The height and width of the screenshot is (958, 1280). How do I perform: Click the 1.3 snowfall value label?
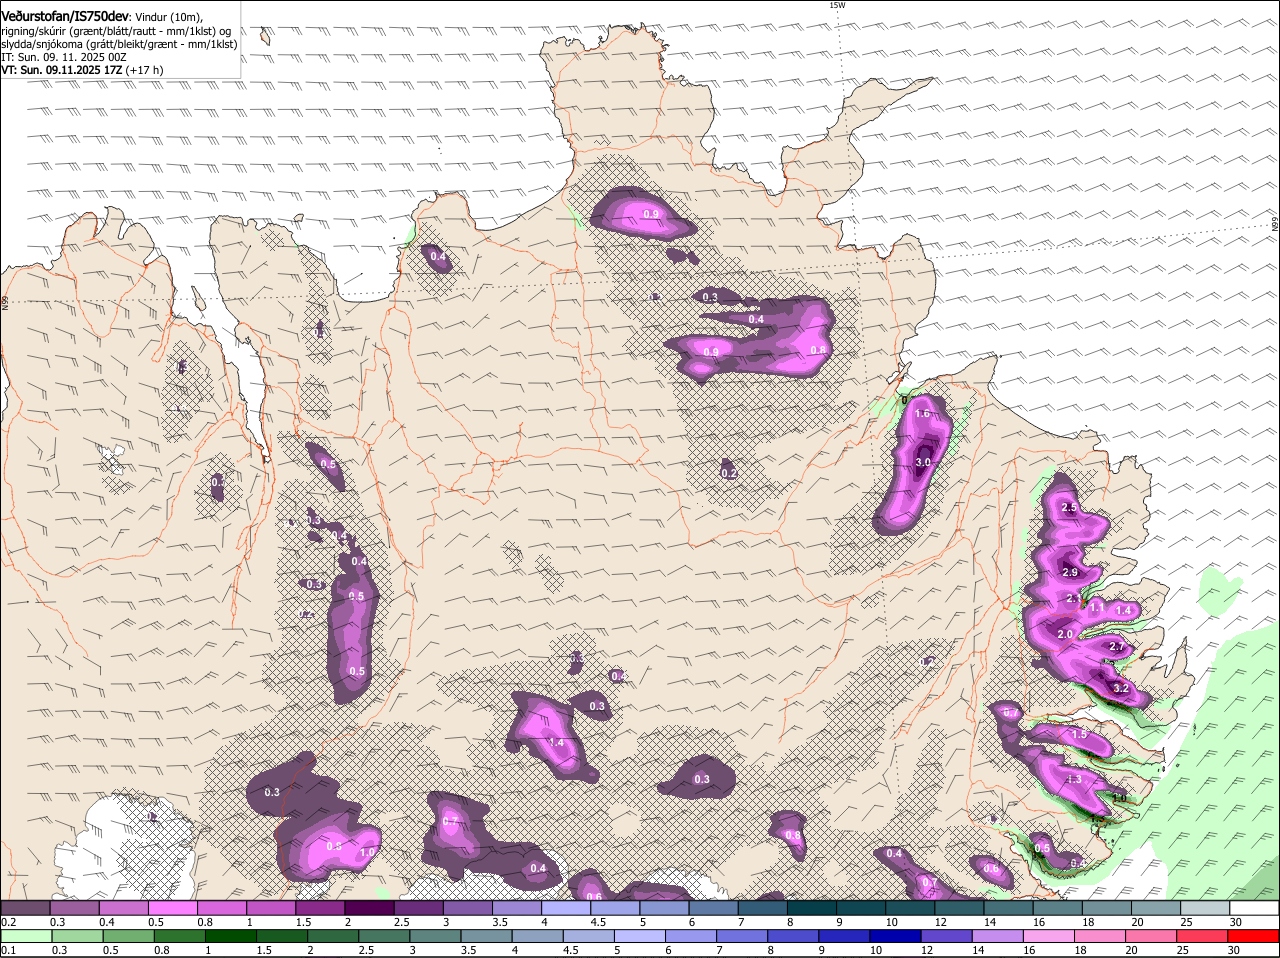[x=1075, y=779]
